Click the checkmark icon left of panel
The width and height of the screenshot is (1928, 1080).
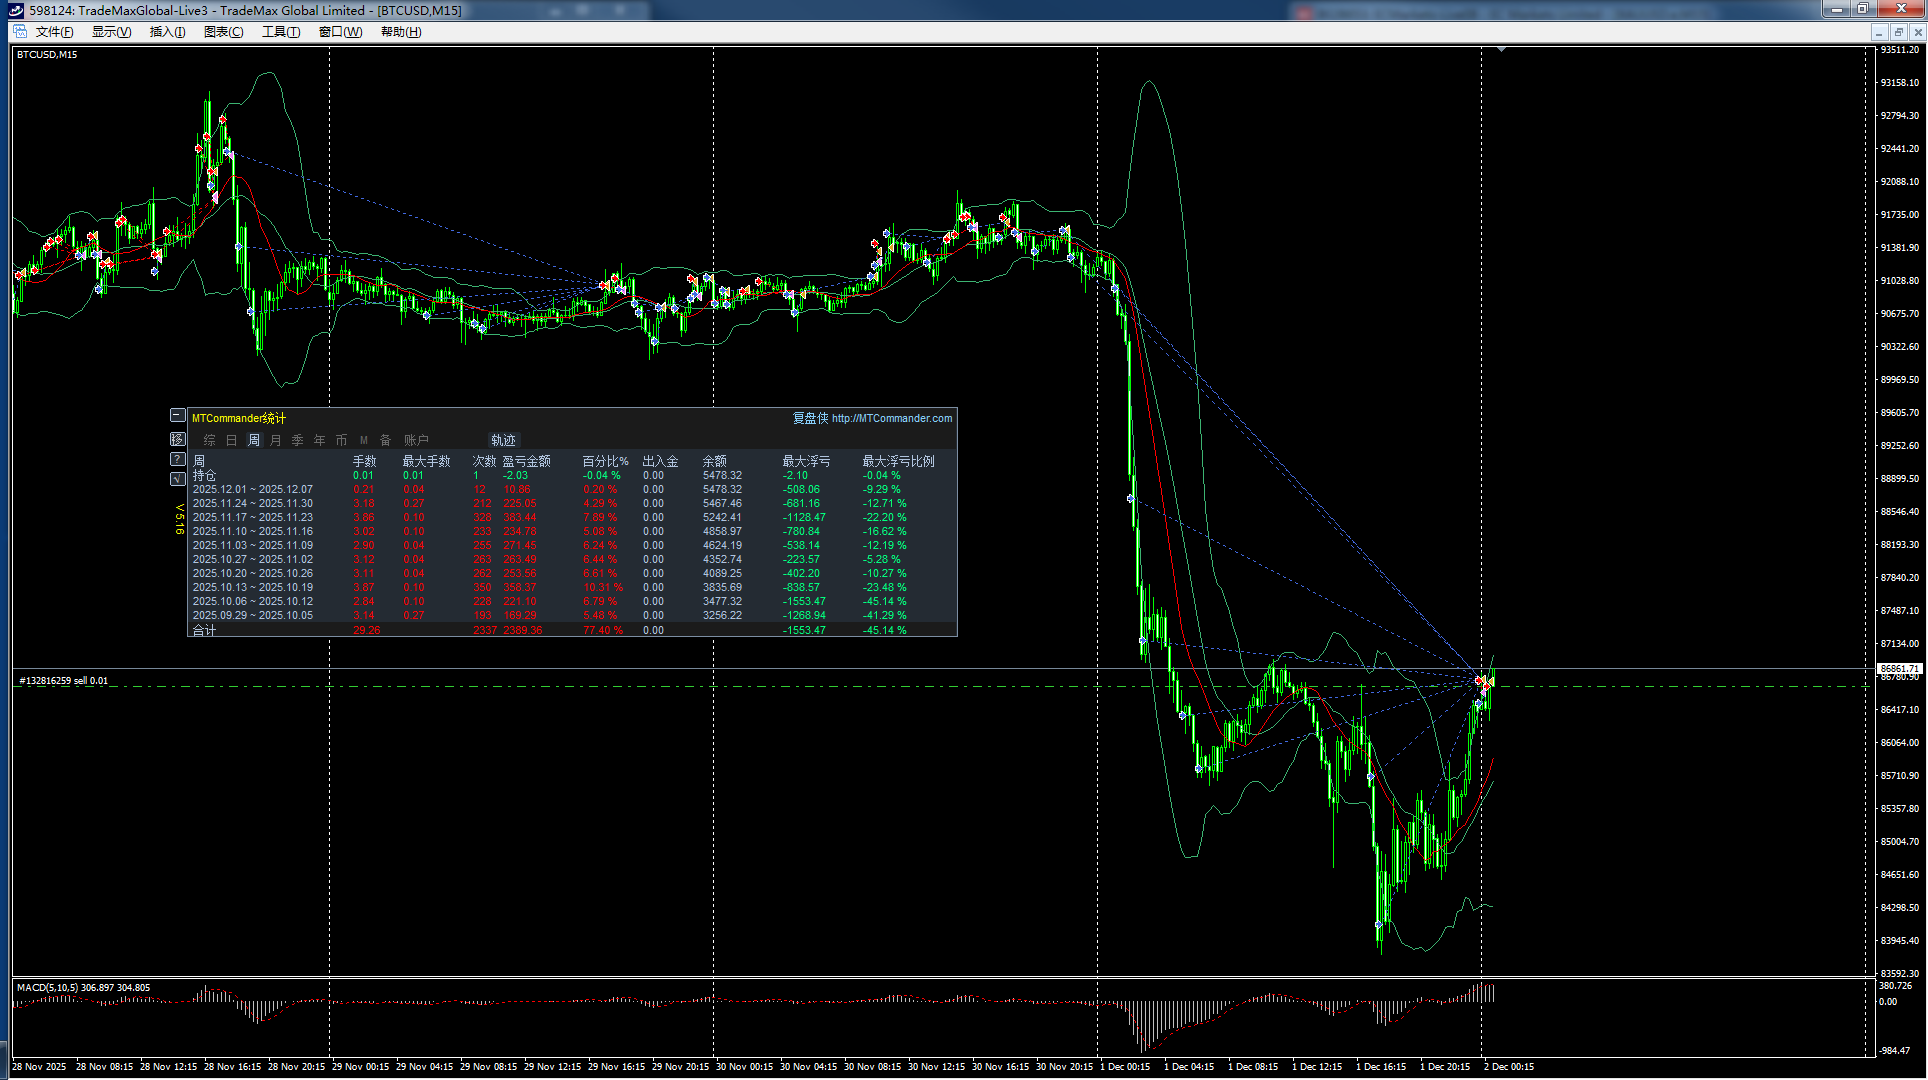tap(177, 479)
